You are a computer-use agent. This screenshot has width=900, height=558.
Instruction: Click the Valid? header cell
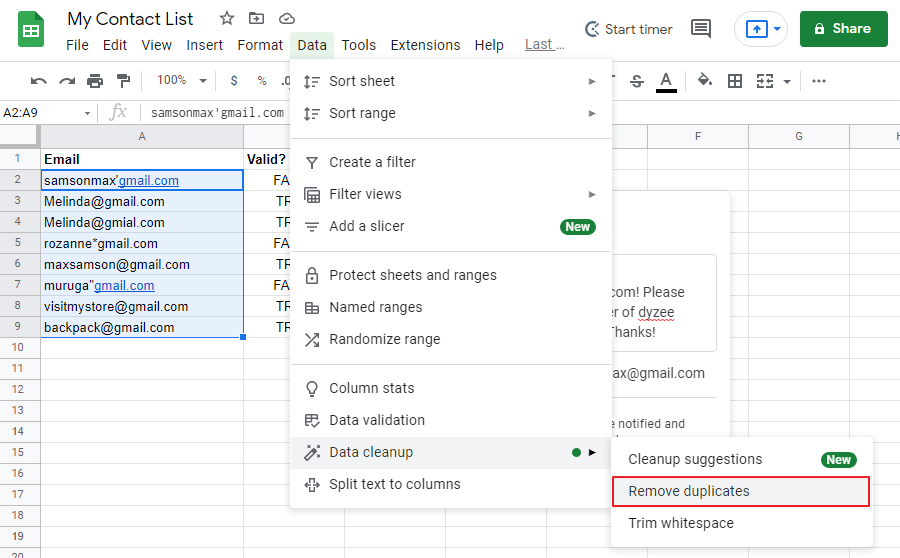267,159
